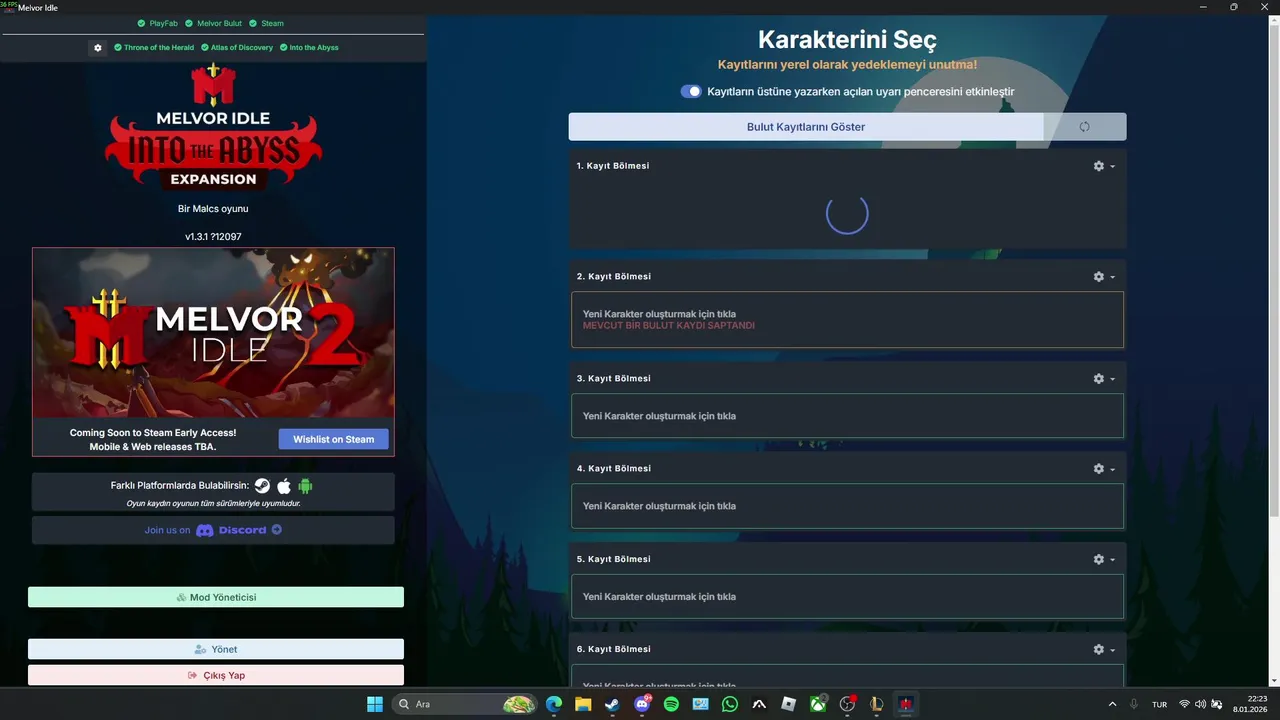
Task: Click the '1. Kayıt Bölmesi' heading
Action: 613,166
